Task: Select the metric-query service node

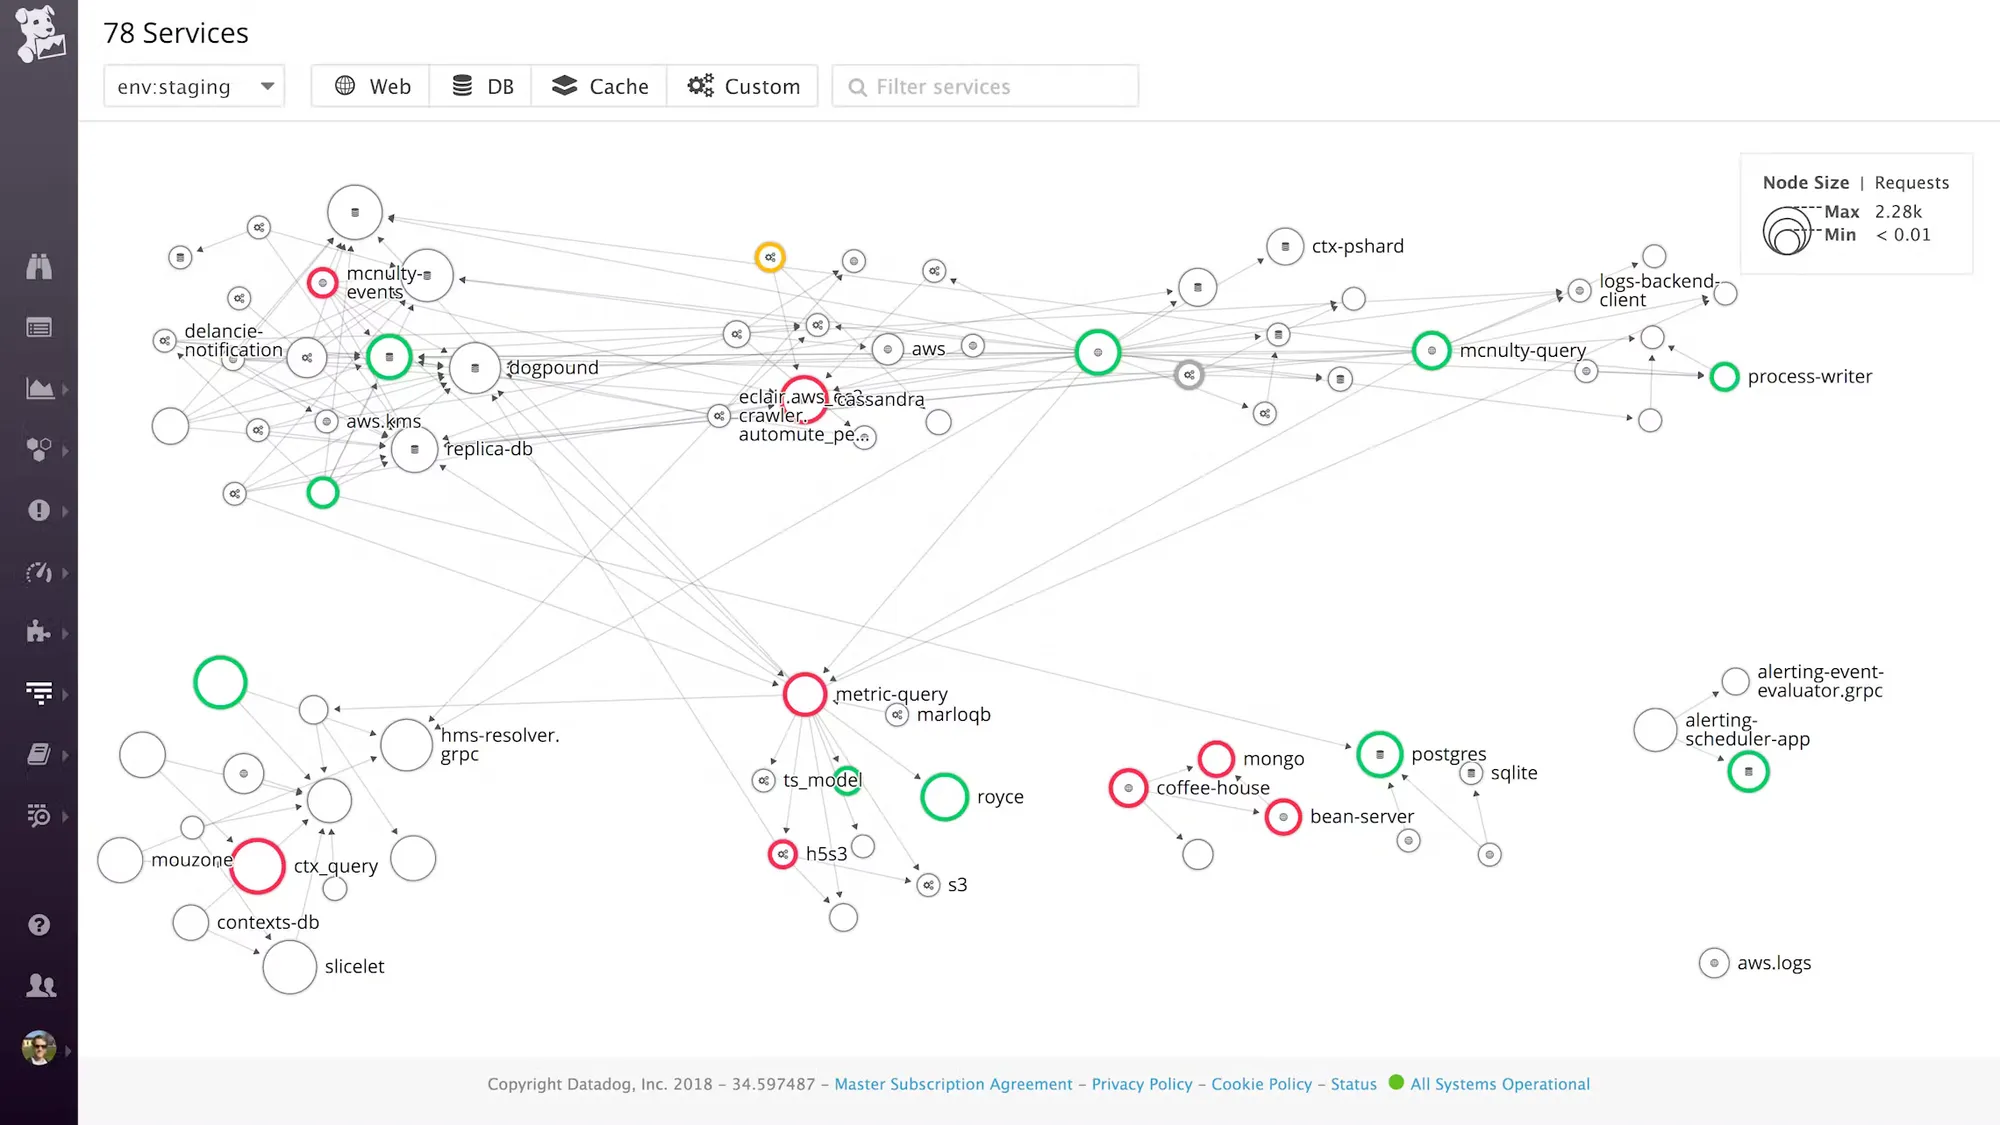Action: tap(805, 694)
